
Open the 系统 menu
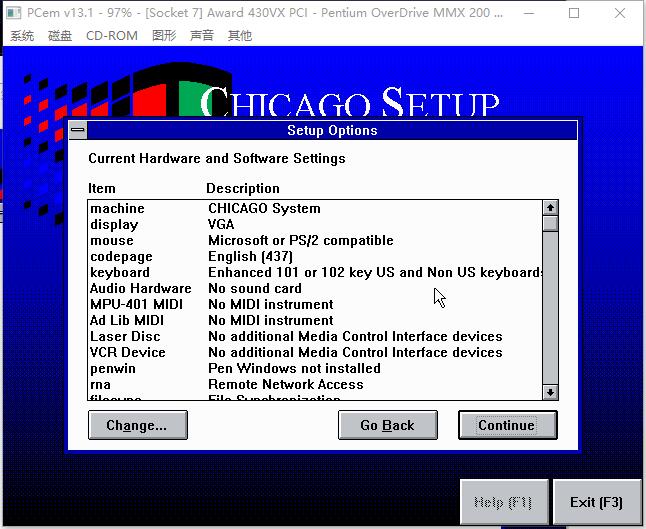(x=22, y=36)
